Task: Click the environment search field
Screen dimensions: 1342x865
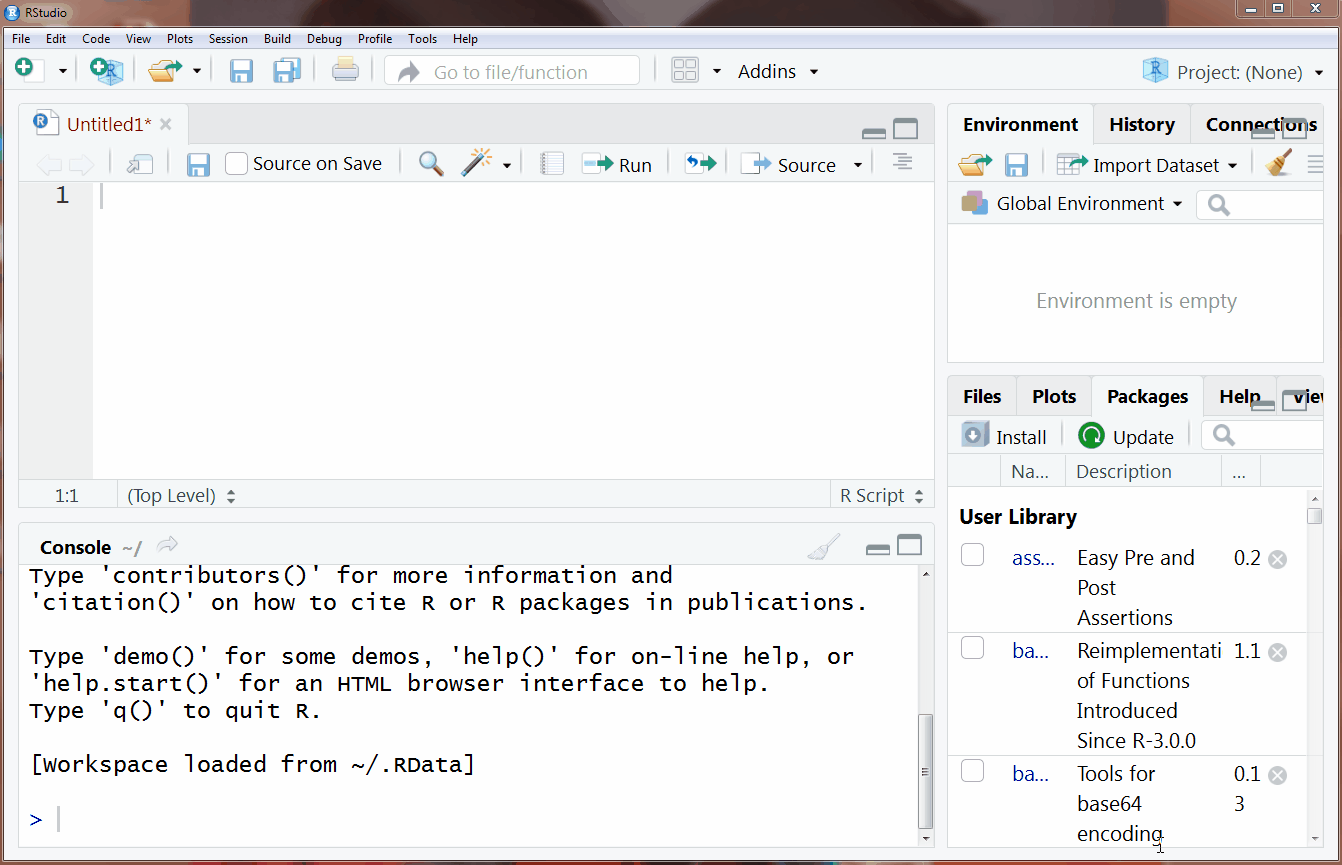Action: click(1260, 205)
